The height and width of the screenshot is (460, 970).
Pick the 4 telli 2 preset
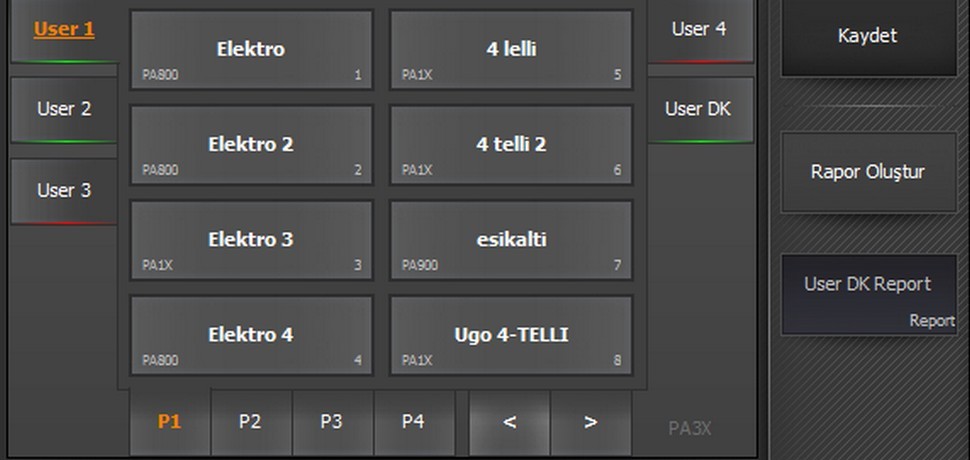511,145
